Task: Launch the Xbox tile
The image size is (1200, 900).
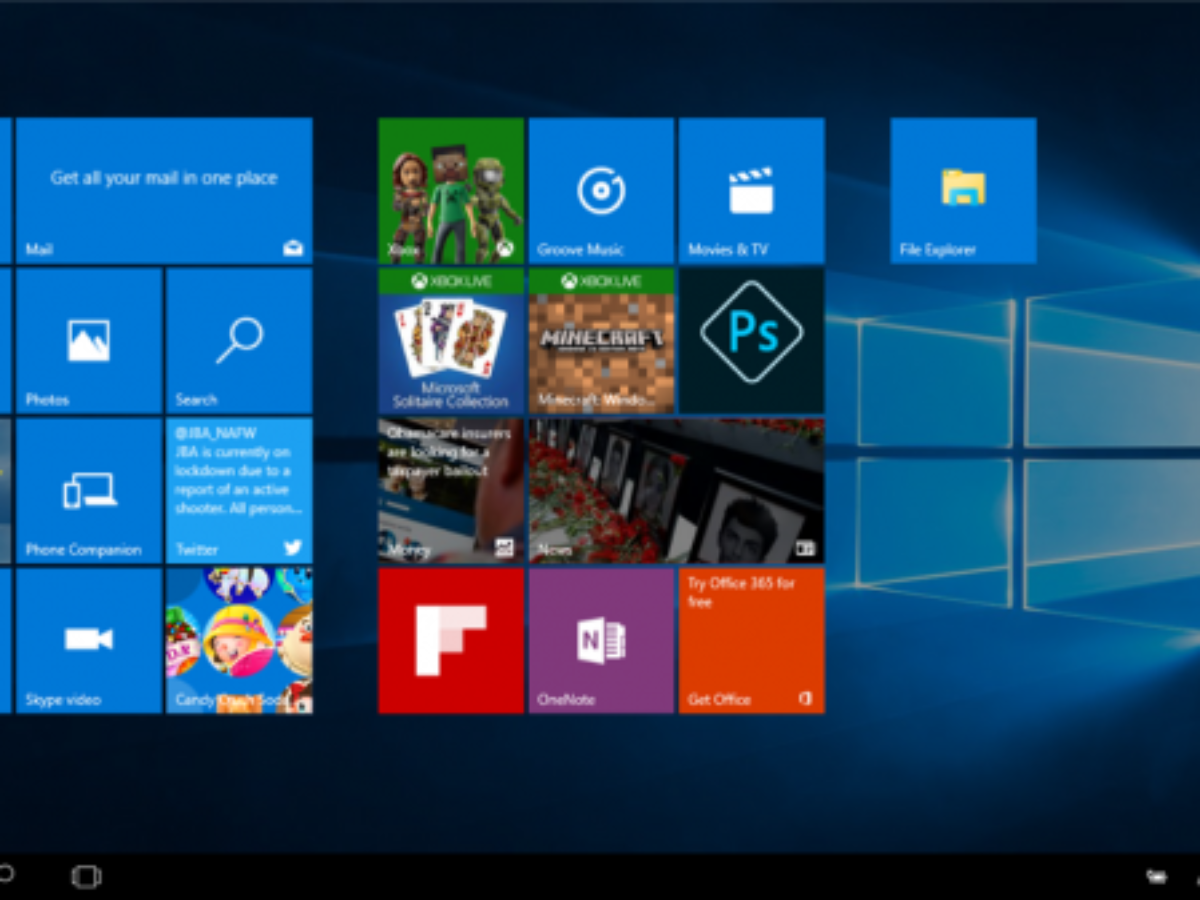Action: click(451, 190)
